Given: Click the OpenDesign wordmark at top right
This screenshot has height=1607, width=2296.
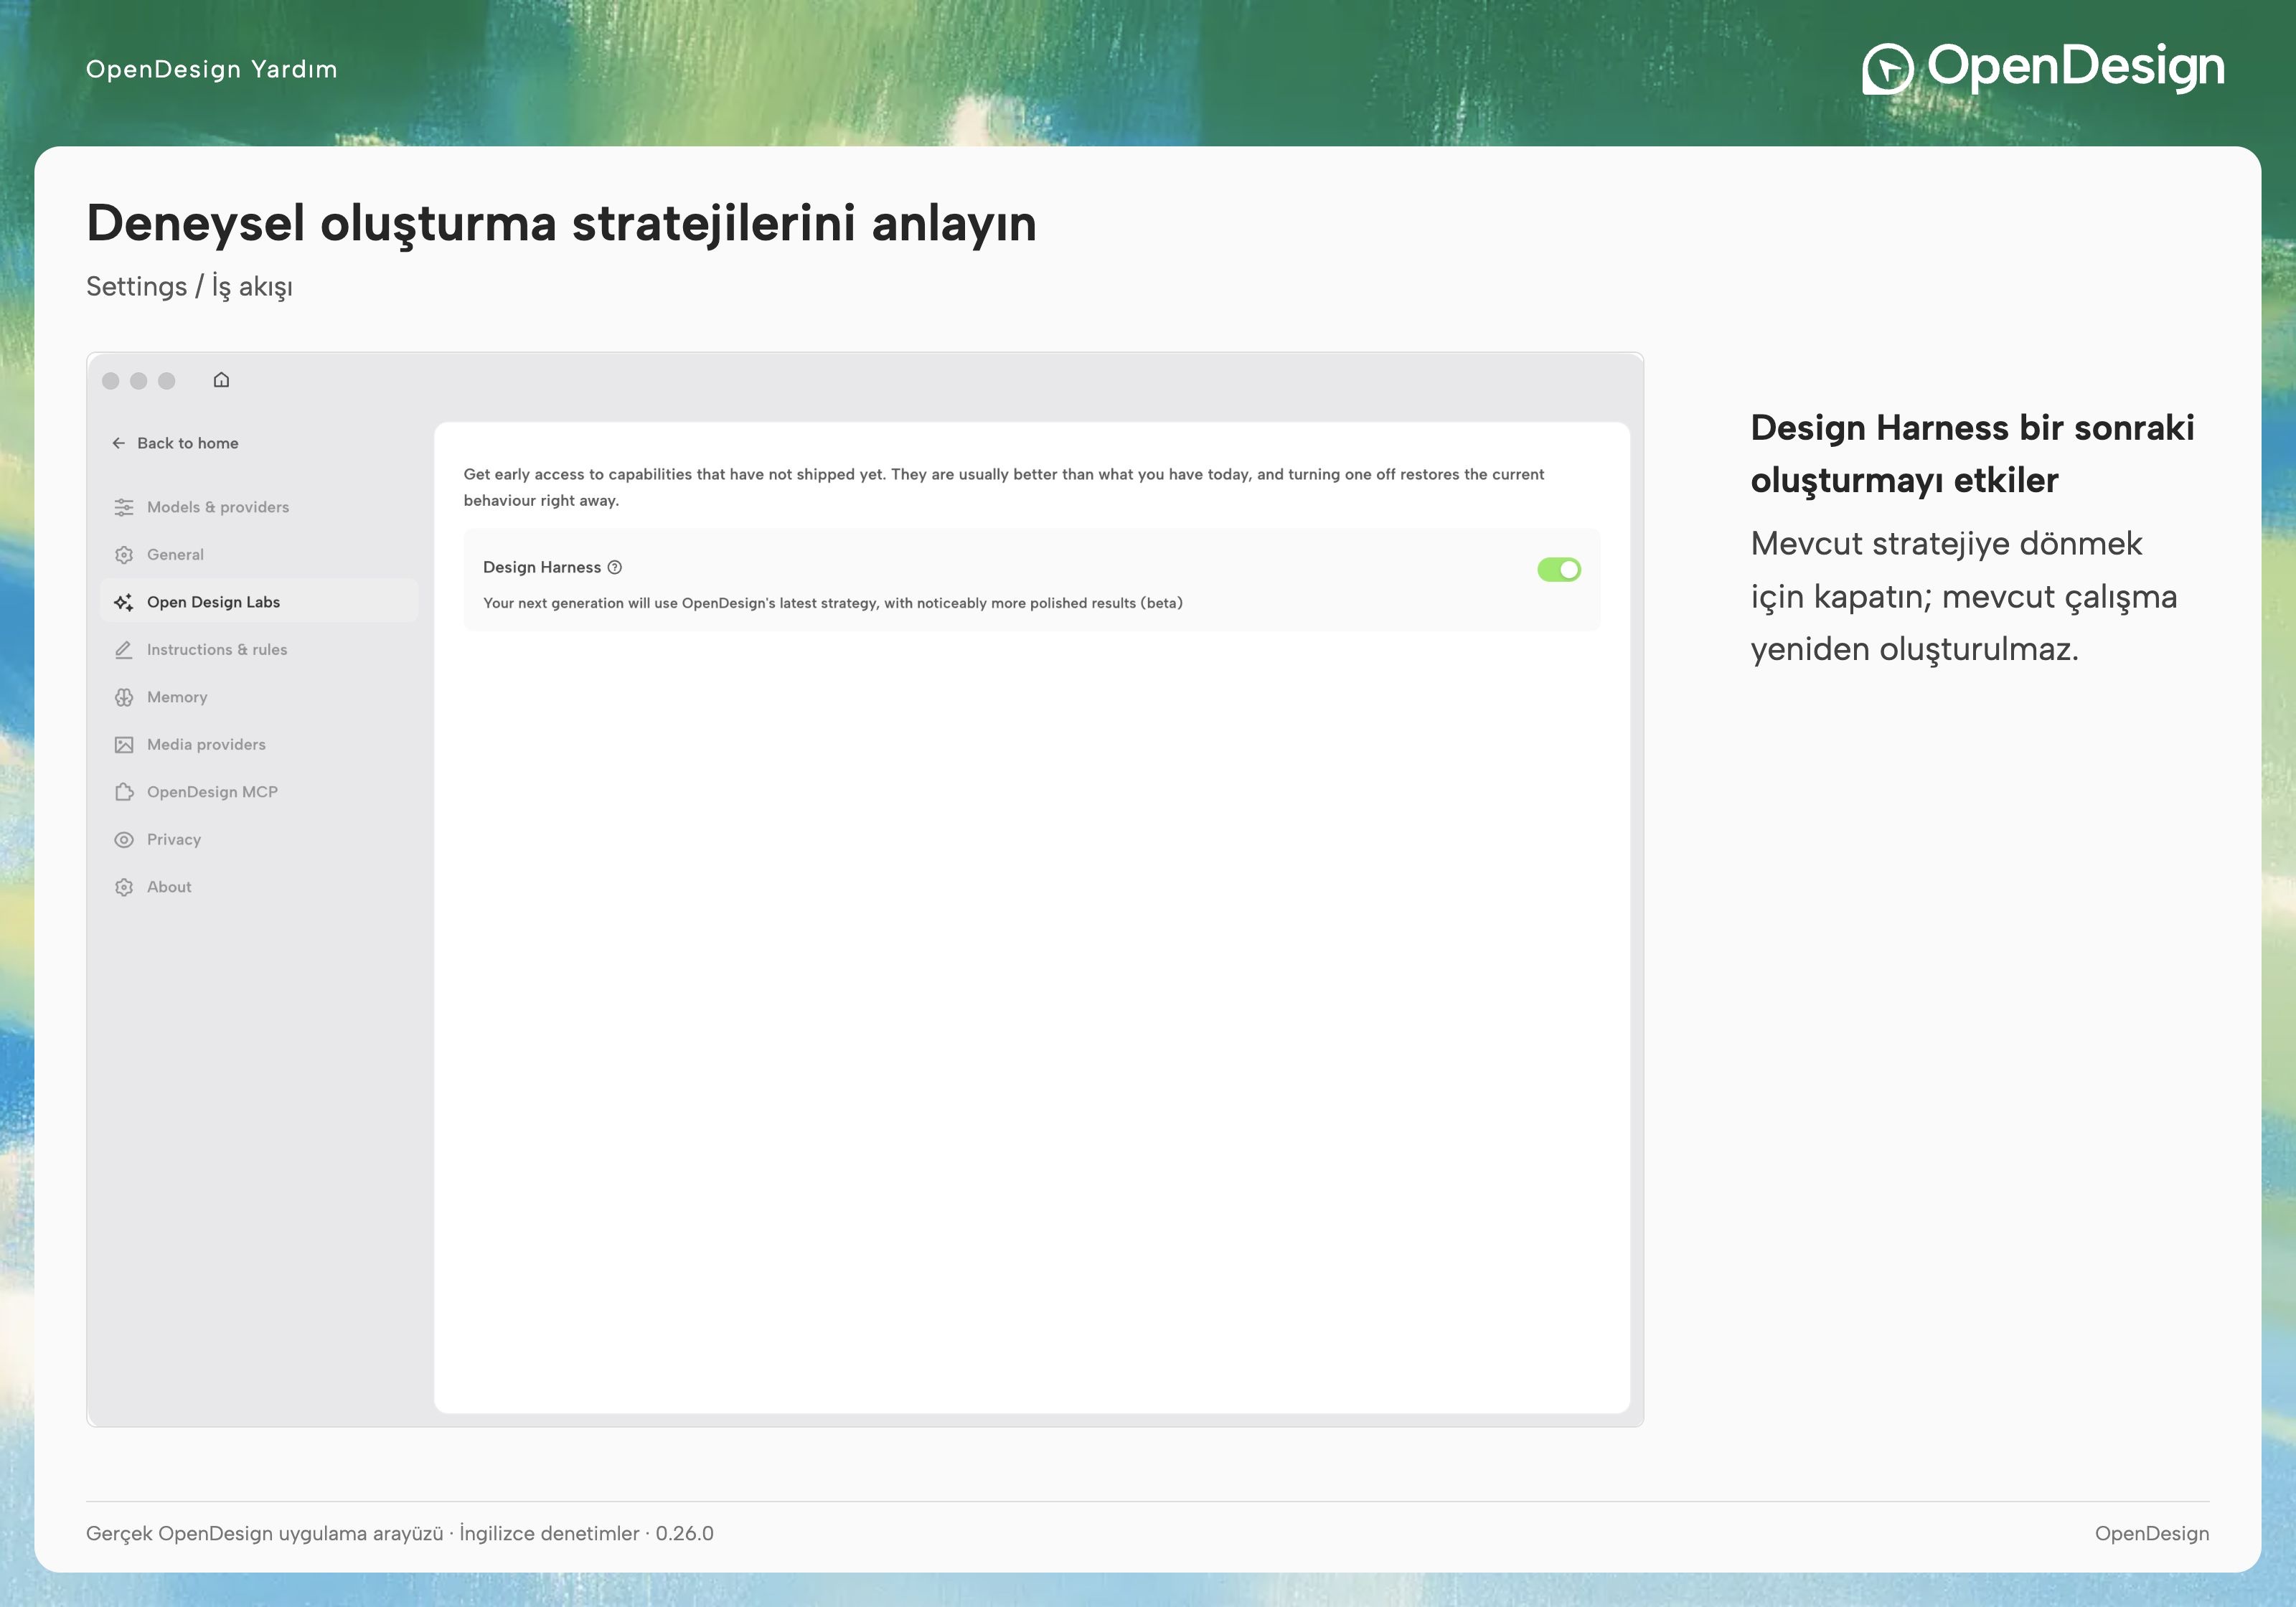Looking at the screenshot, I should tap(2075, 67).
